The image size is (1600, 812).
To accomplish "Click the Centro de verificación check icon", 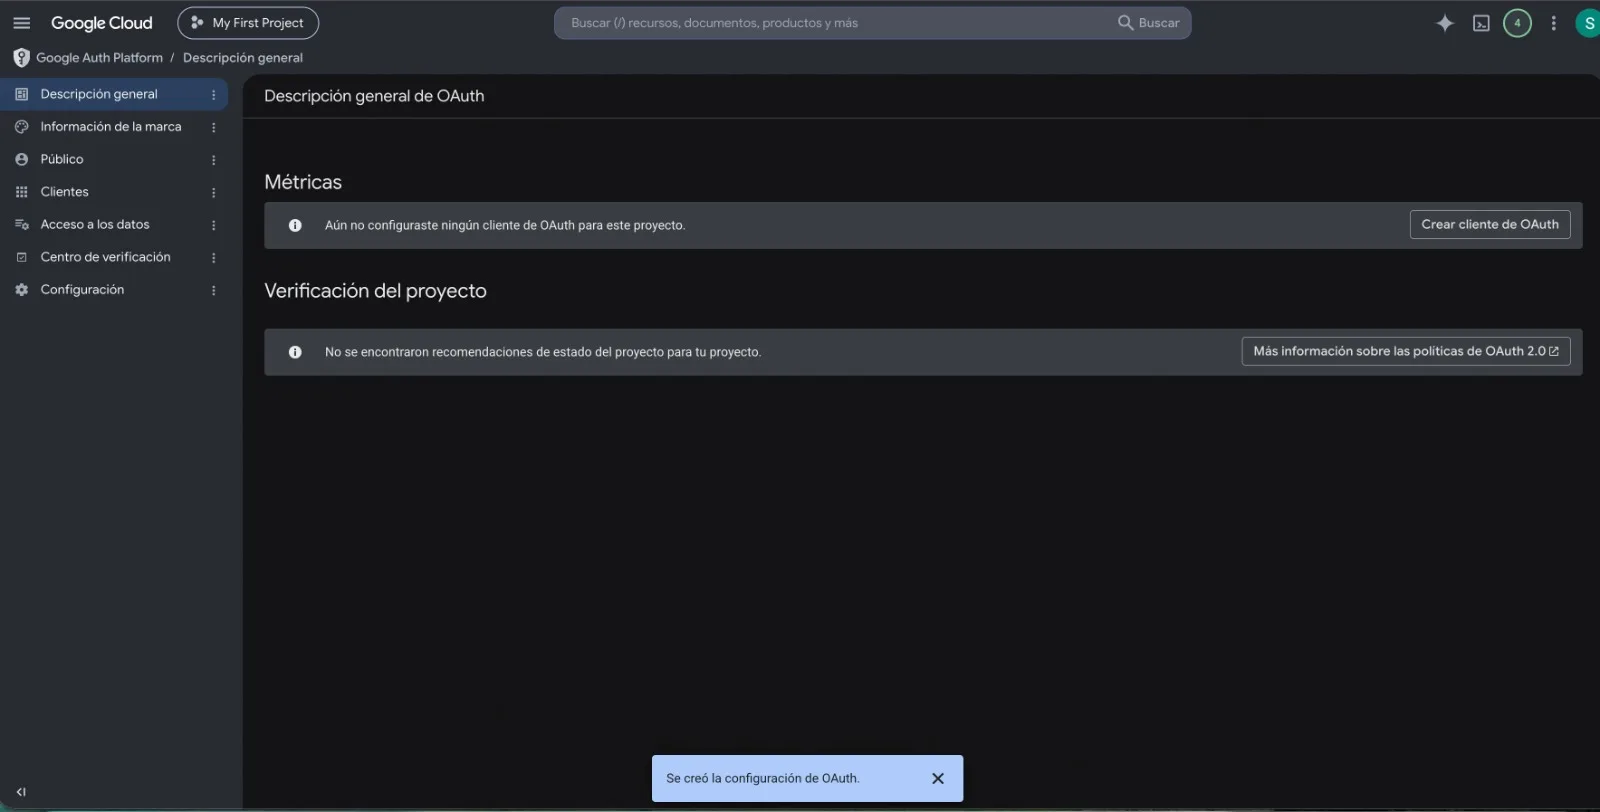I will click(x=21, y=257).
